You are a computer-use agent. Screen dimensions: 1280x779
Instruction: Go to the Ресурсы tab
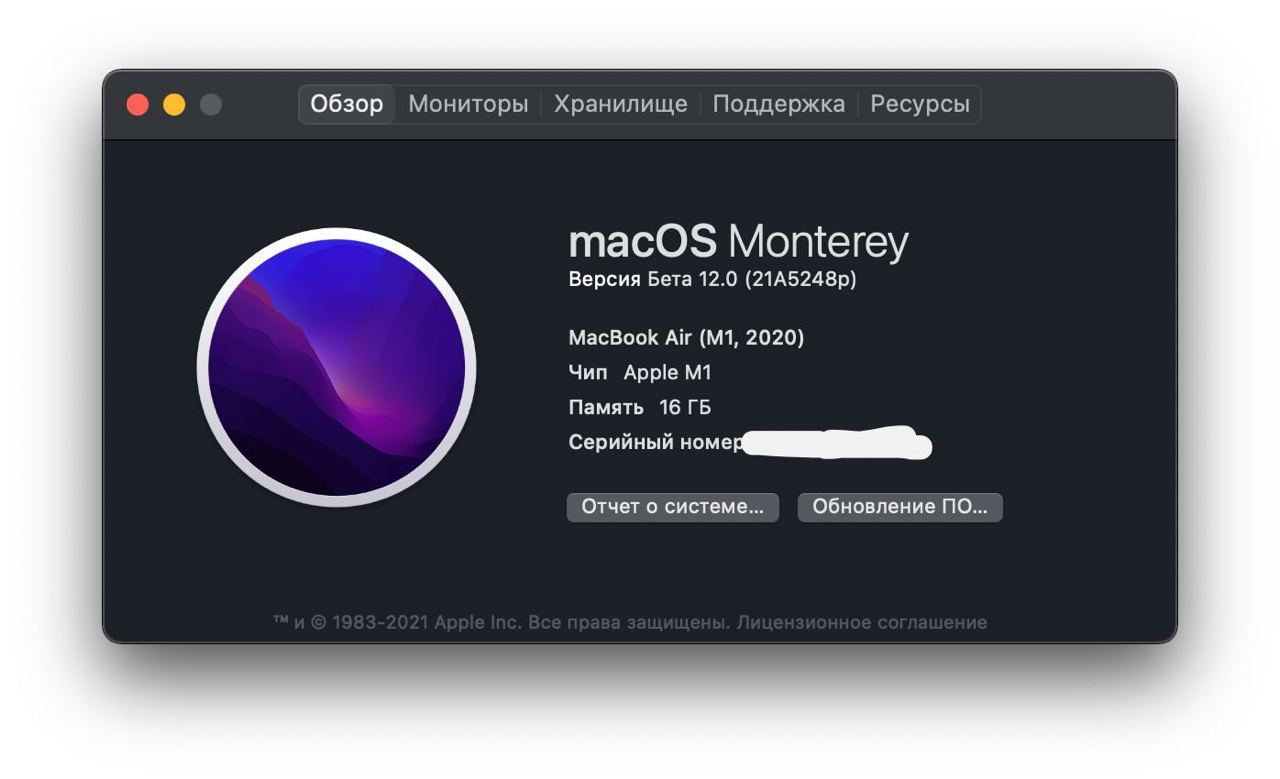(920, 104)
